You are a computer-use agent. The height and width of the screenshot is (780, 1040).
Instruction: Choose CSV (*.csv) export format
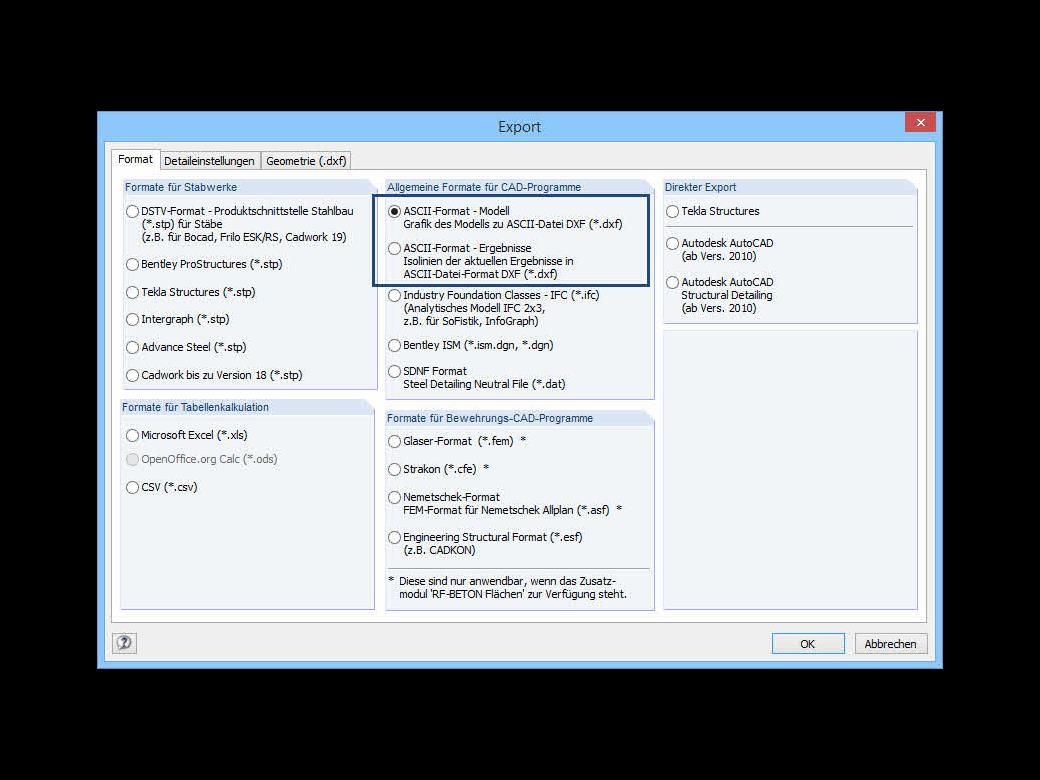coord(132,487)
